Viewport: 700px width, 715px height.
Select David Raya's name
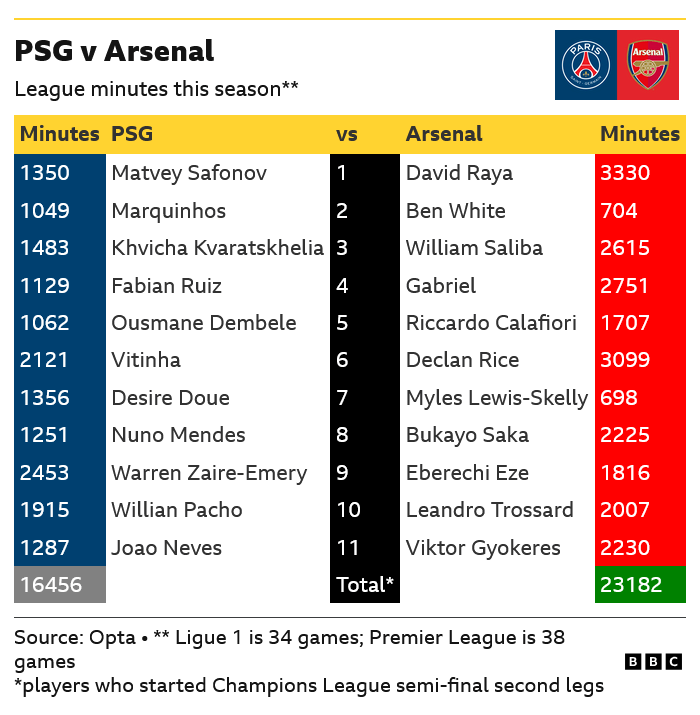click(x=459, y=173)
